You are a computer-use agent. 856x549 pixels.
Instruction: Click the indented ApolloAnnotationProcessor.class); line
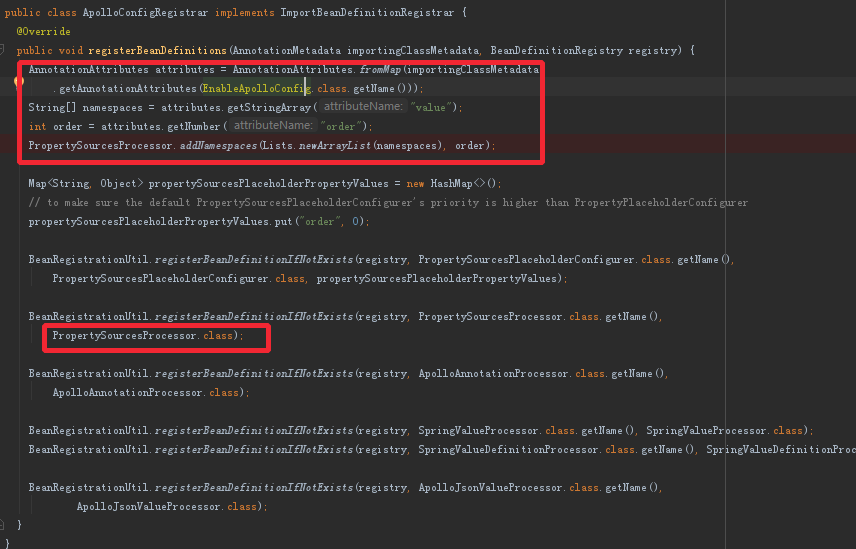(x=151, y=393)
